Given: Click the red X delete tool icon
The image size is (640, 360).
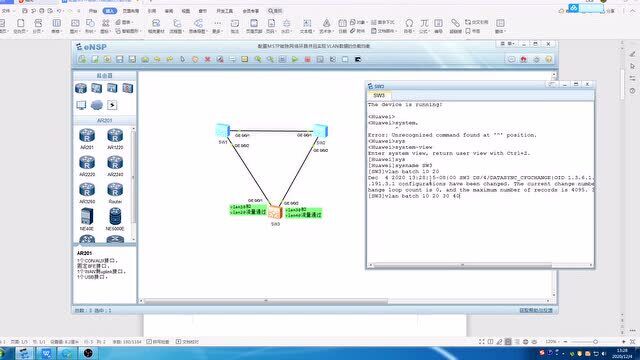Looking at the screenshot, I should (207, 60).
